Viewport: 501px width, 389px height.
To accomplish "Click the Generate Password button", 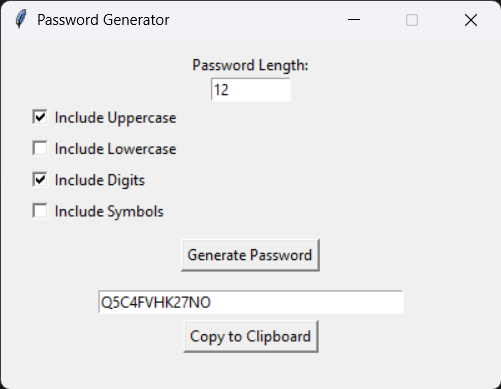I will coord(250,255).
